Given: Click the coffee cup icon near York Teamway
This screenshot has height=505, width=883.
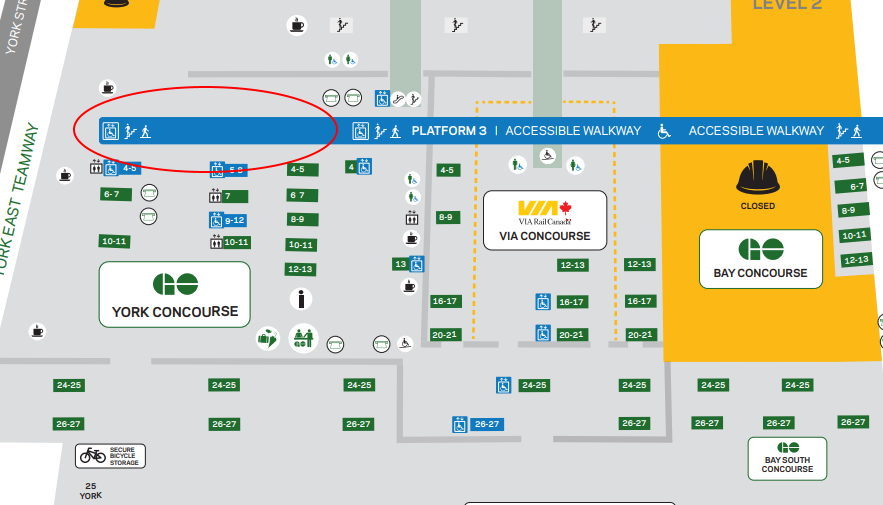Looking at the screenshot, I should pyautogui.click(x=65, y=176).
